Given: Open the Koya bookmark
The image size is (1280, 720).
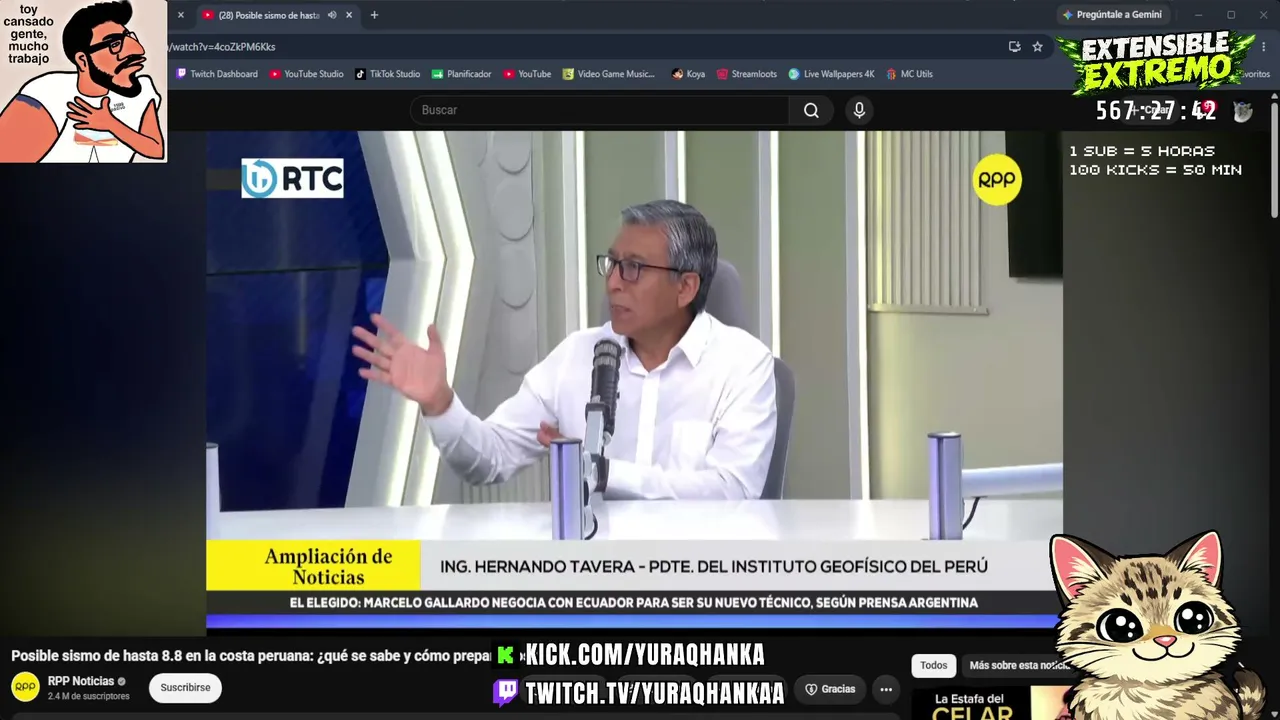Looking at the screenshot, I should coord(688,74).
